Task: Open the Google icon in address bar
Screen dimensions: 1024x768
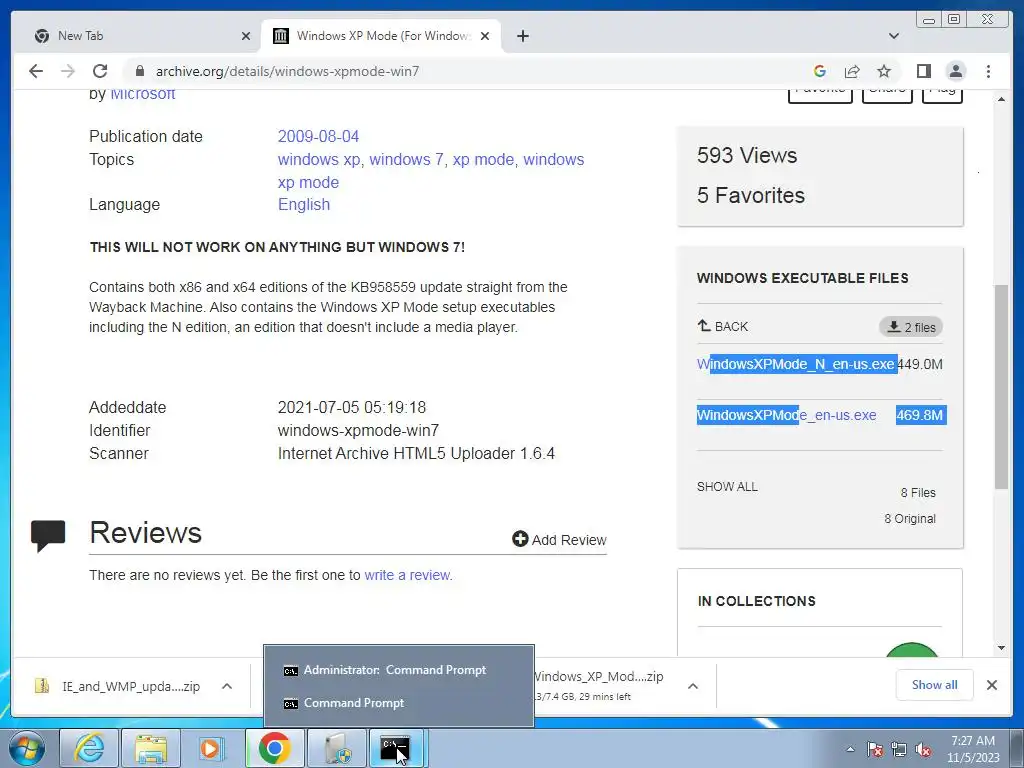Action: pos(820,71)
